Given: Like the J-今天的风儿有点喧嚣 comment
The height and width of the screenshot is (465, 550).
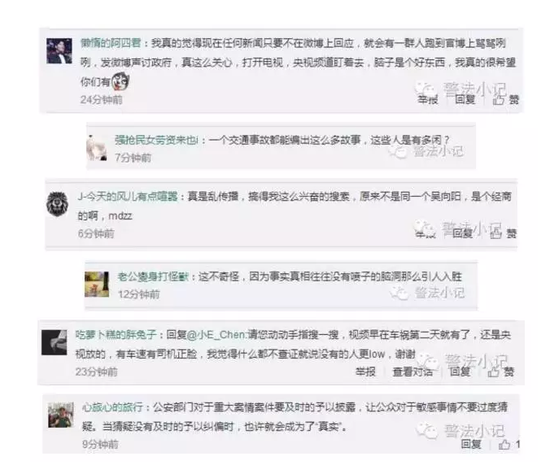Looking at the screenshot, I should (503, 233).
